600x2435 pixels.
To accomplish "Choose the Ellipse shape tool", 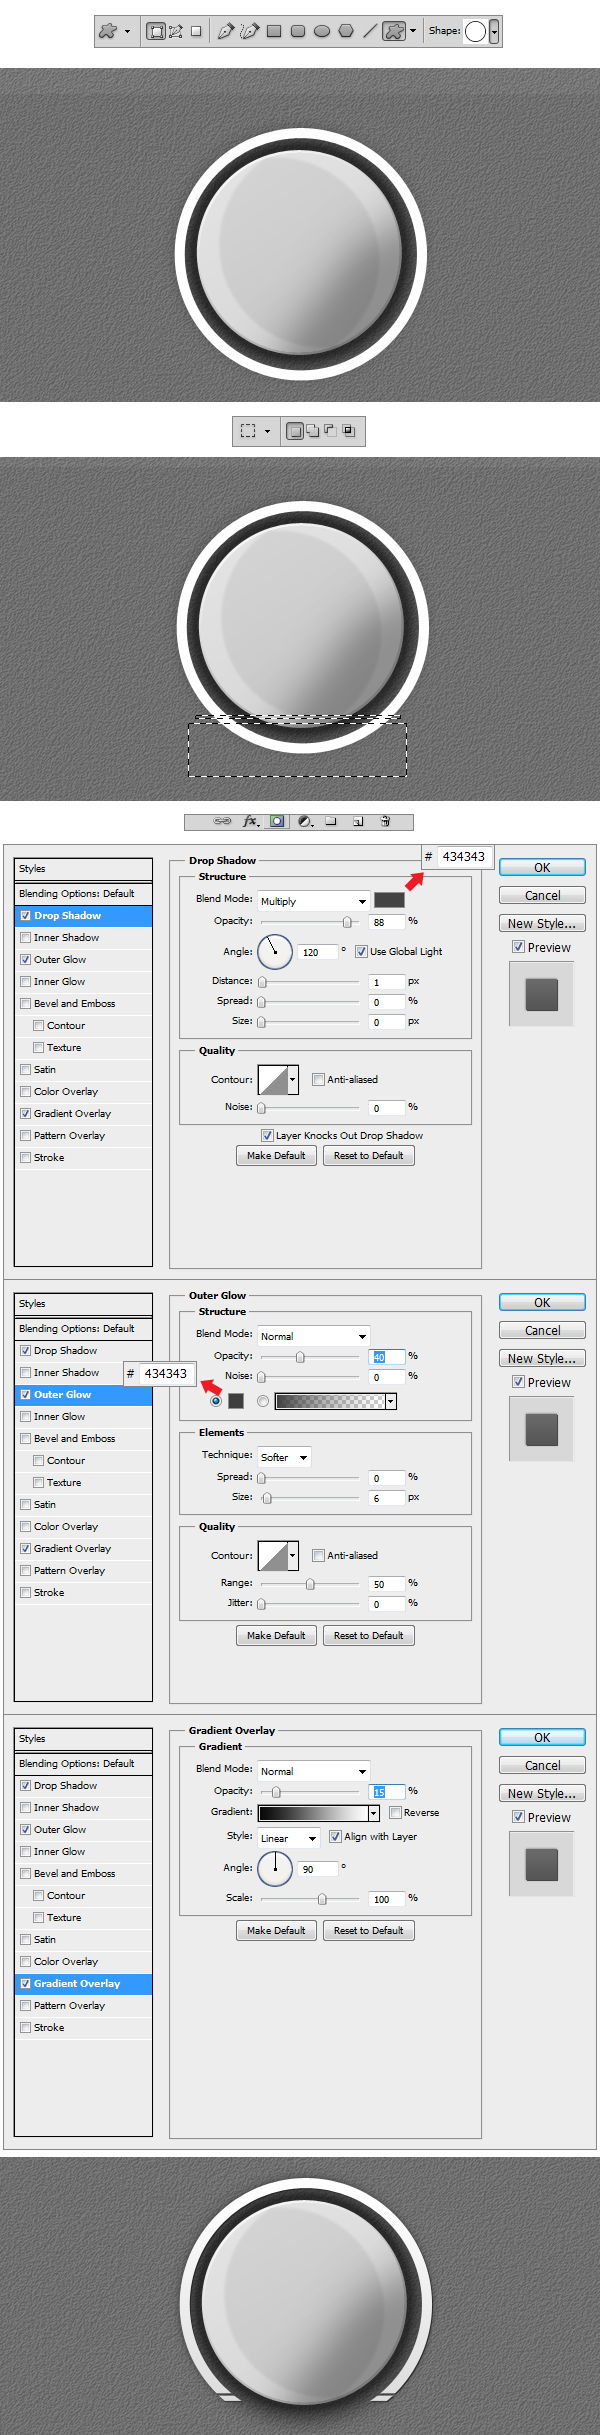I will [x=322, y=31].
